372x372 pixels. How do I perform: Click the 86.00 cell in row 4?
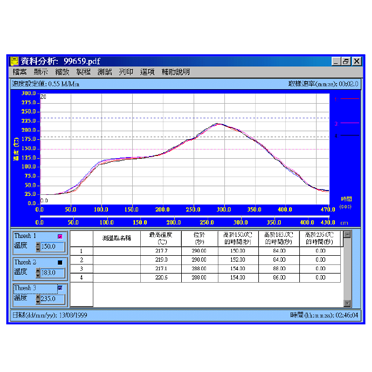(x=279, y=278)
